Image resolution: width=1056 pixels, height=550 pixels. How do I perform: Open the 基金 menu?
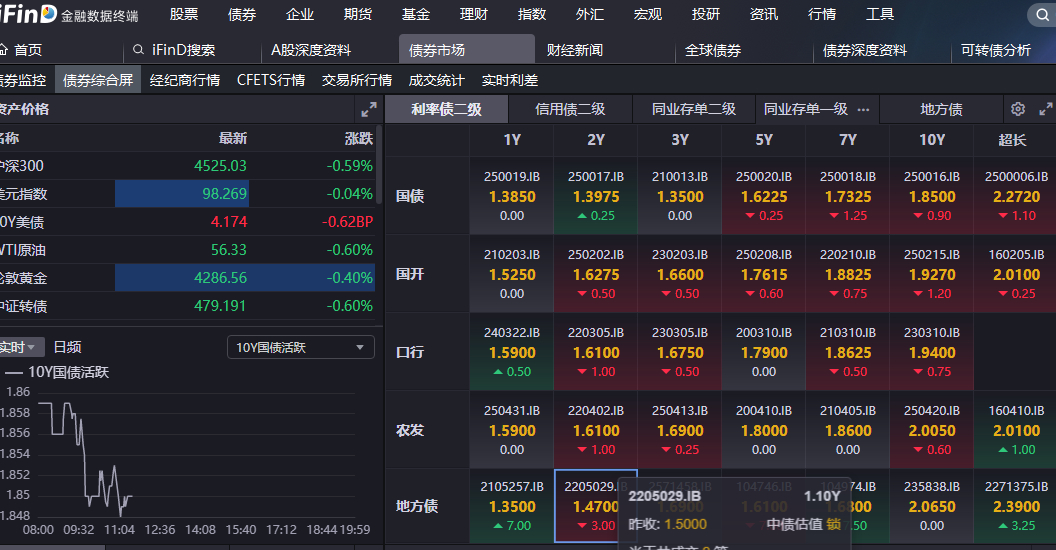pyautogui.click(x=416, y=14)
